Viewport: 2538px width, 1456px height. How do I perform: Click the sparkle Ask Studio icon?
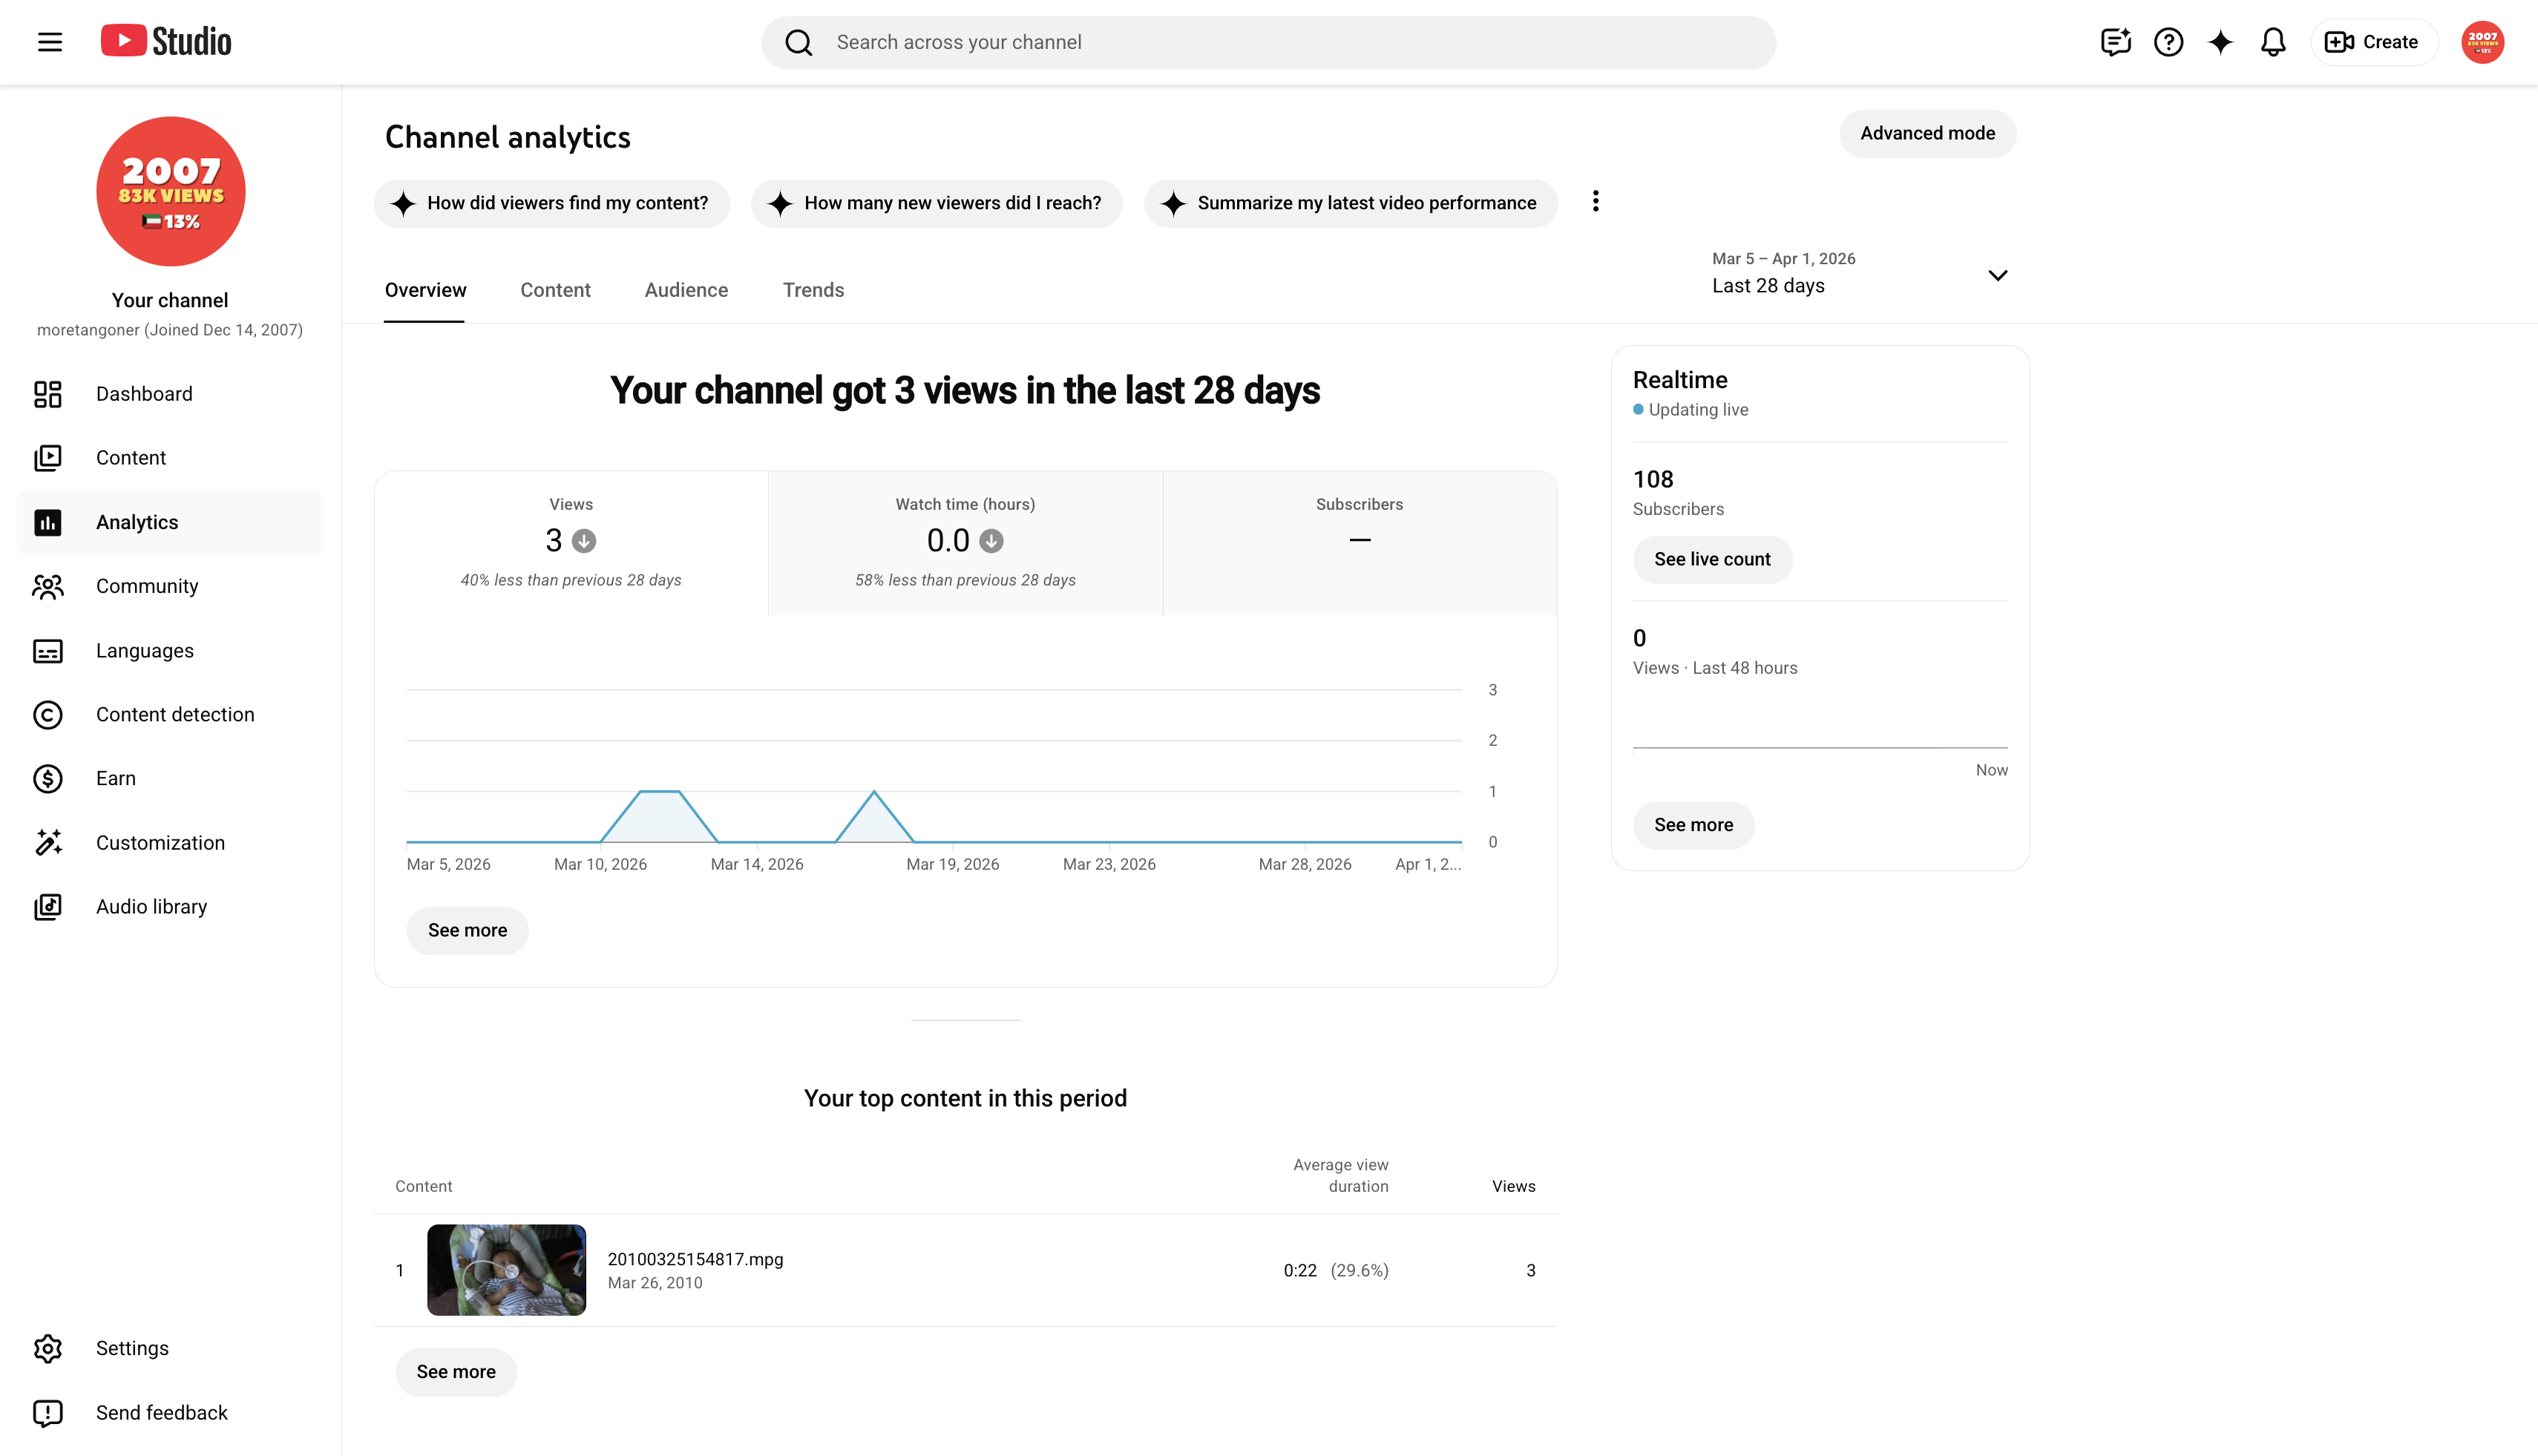click(2220, 42)
